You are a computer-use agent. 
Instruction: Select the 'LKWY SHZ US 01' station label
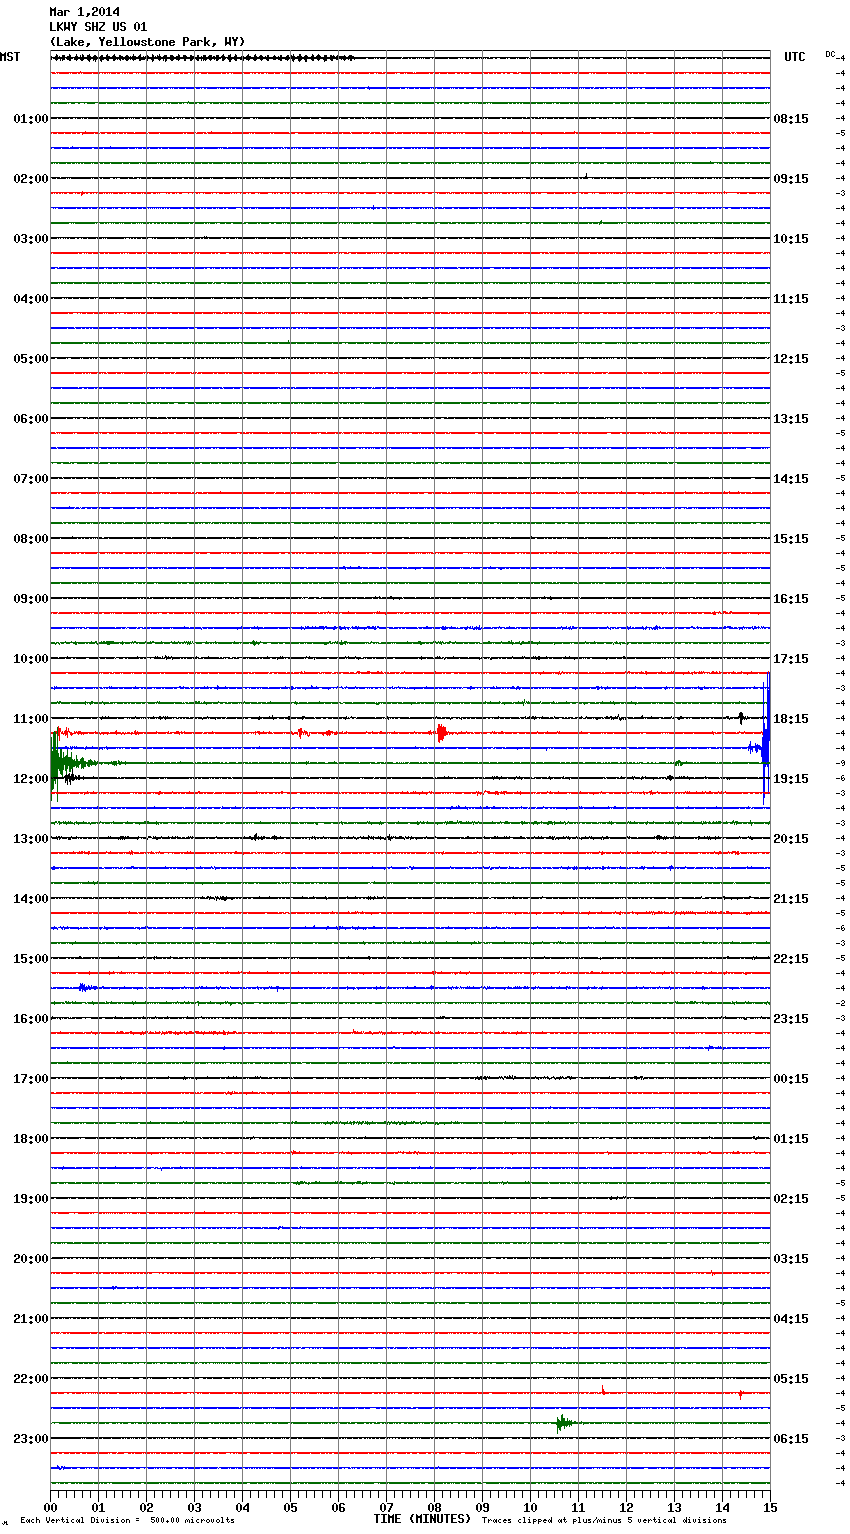pos(97,27)
